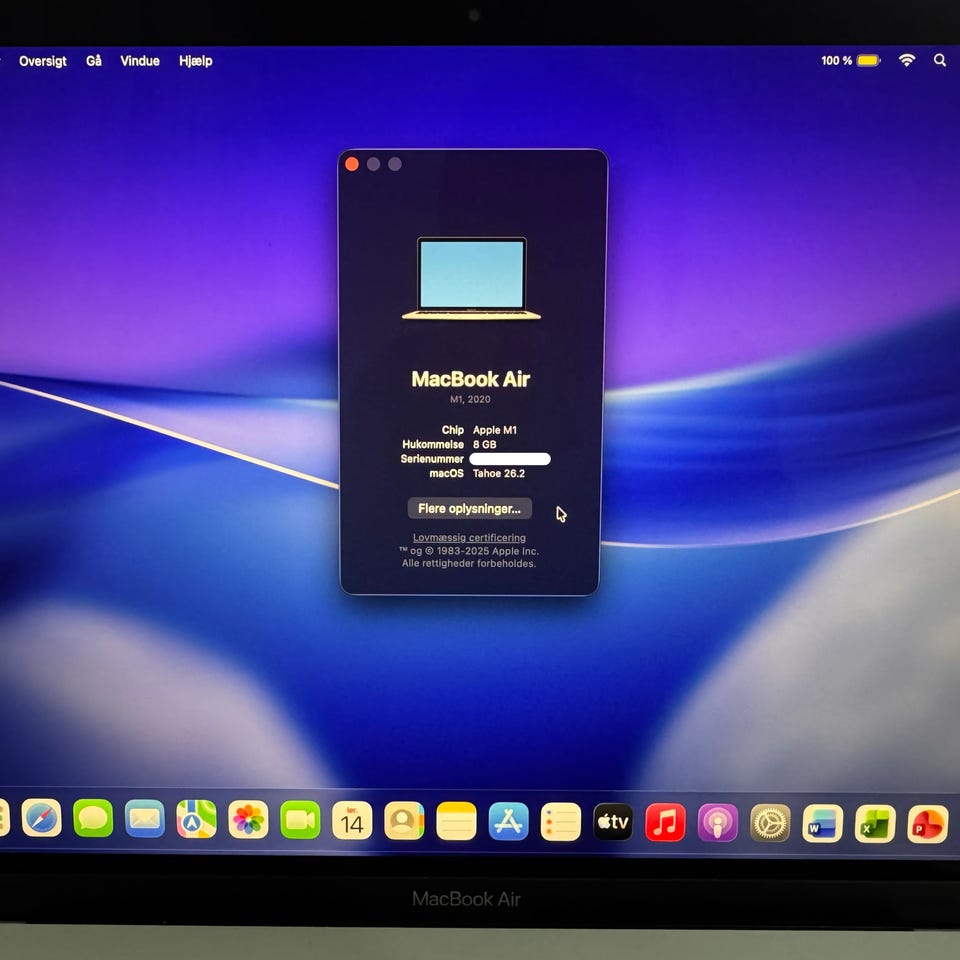Open Safari from the Dock
Image resolution: width=960 pixels, height=960 pixels.
point(42,818)
